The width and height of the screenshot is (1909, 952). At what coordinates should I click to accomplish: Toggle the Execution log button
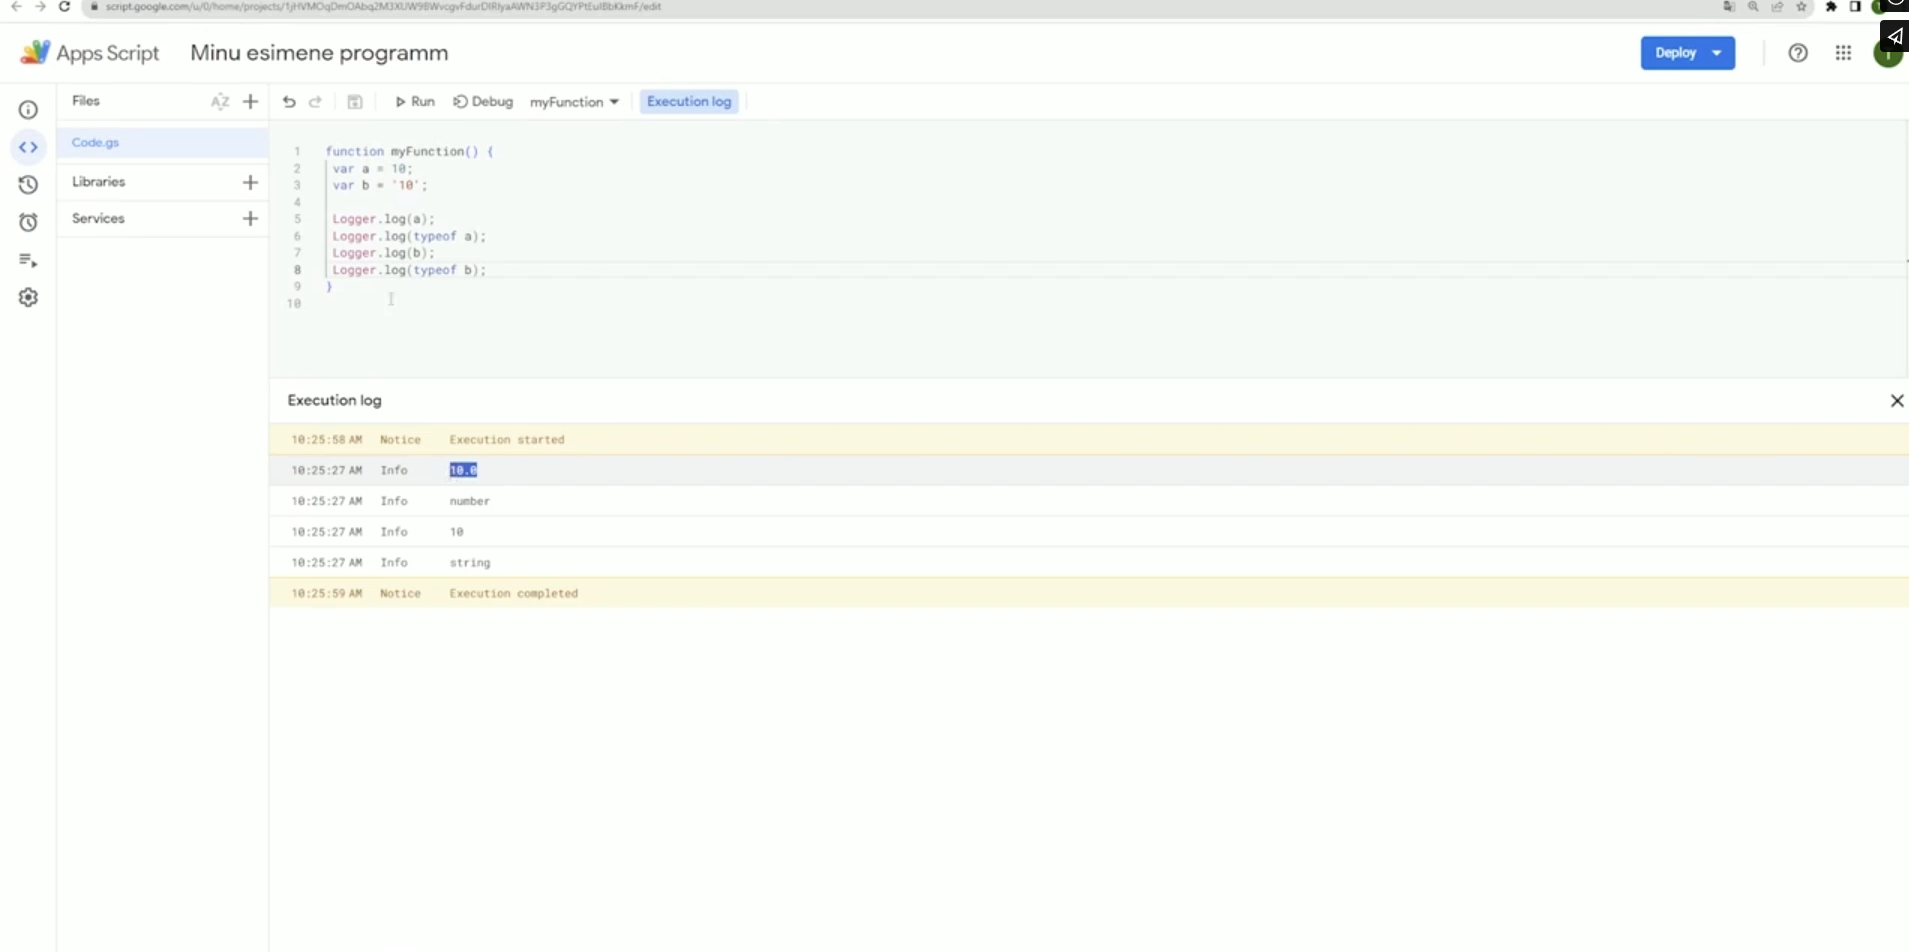tap(689, 101)
